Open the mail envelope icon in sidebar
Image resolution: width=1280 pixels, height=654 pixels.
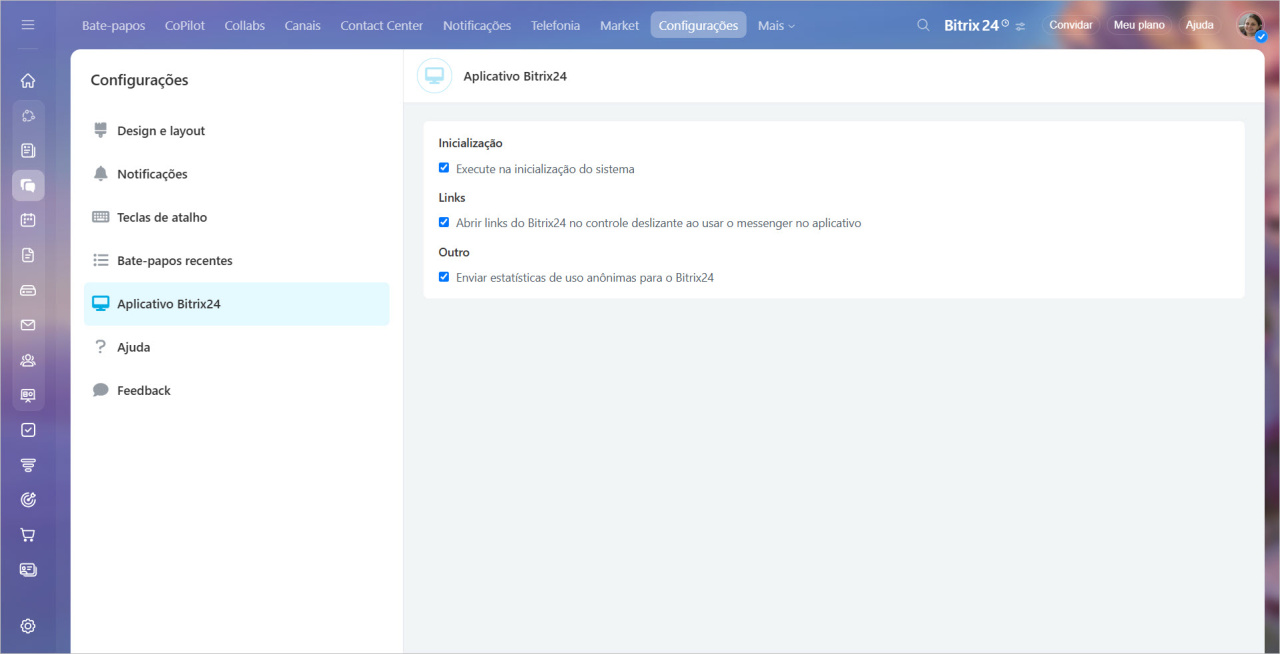tap(28, 325)
